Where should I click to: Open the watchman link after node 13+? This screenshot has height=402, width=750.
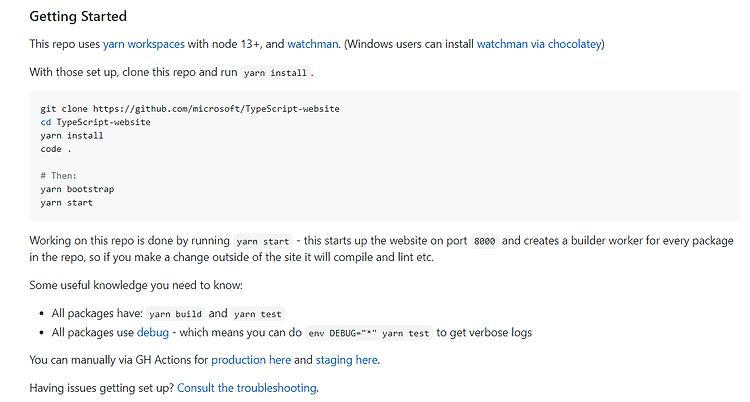pos(313,44)
